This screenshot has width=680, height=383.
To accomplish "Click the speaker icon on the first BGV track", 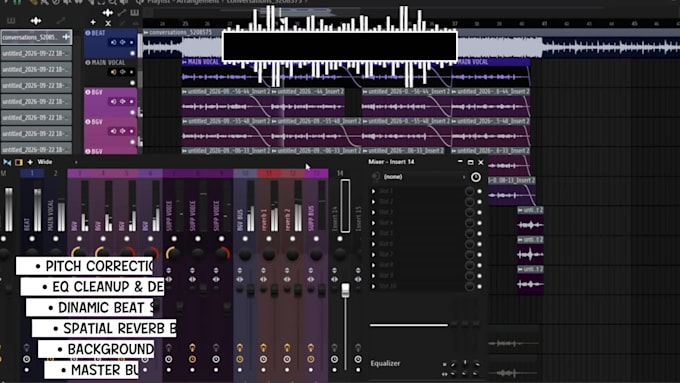I will [x=114, y=101].
